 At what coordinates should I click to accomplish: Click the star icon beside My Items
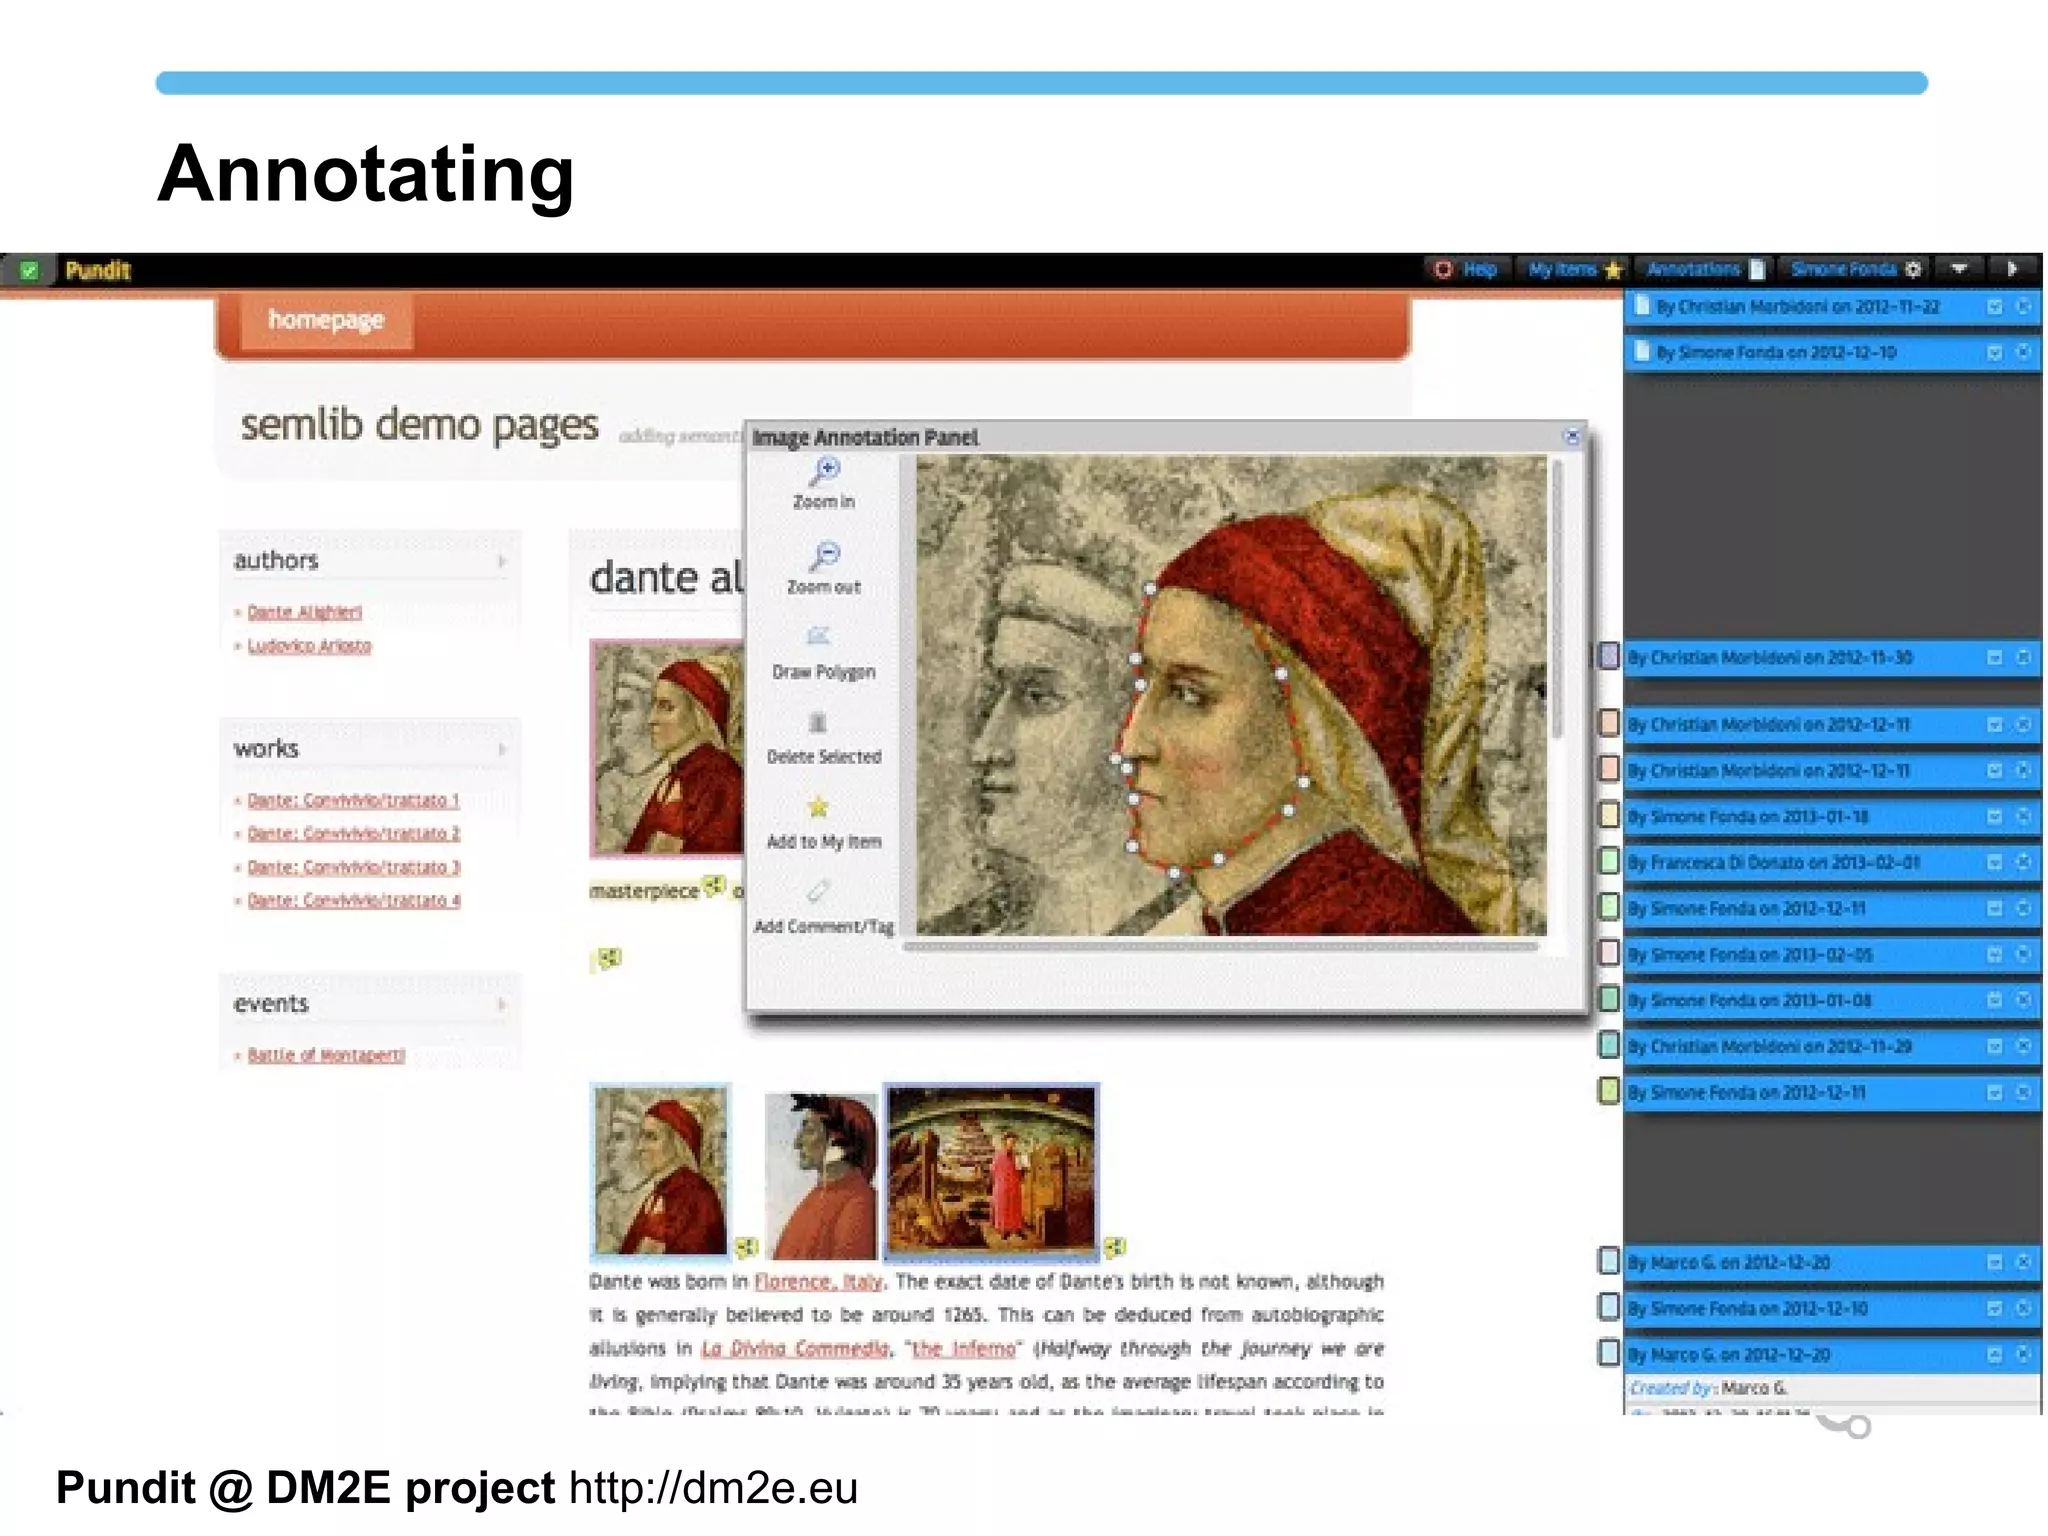pyautogui.click(x=1612, y=269)
